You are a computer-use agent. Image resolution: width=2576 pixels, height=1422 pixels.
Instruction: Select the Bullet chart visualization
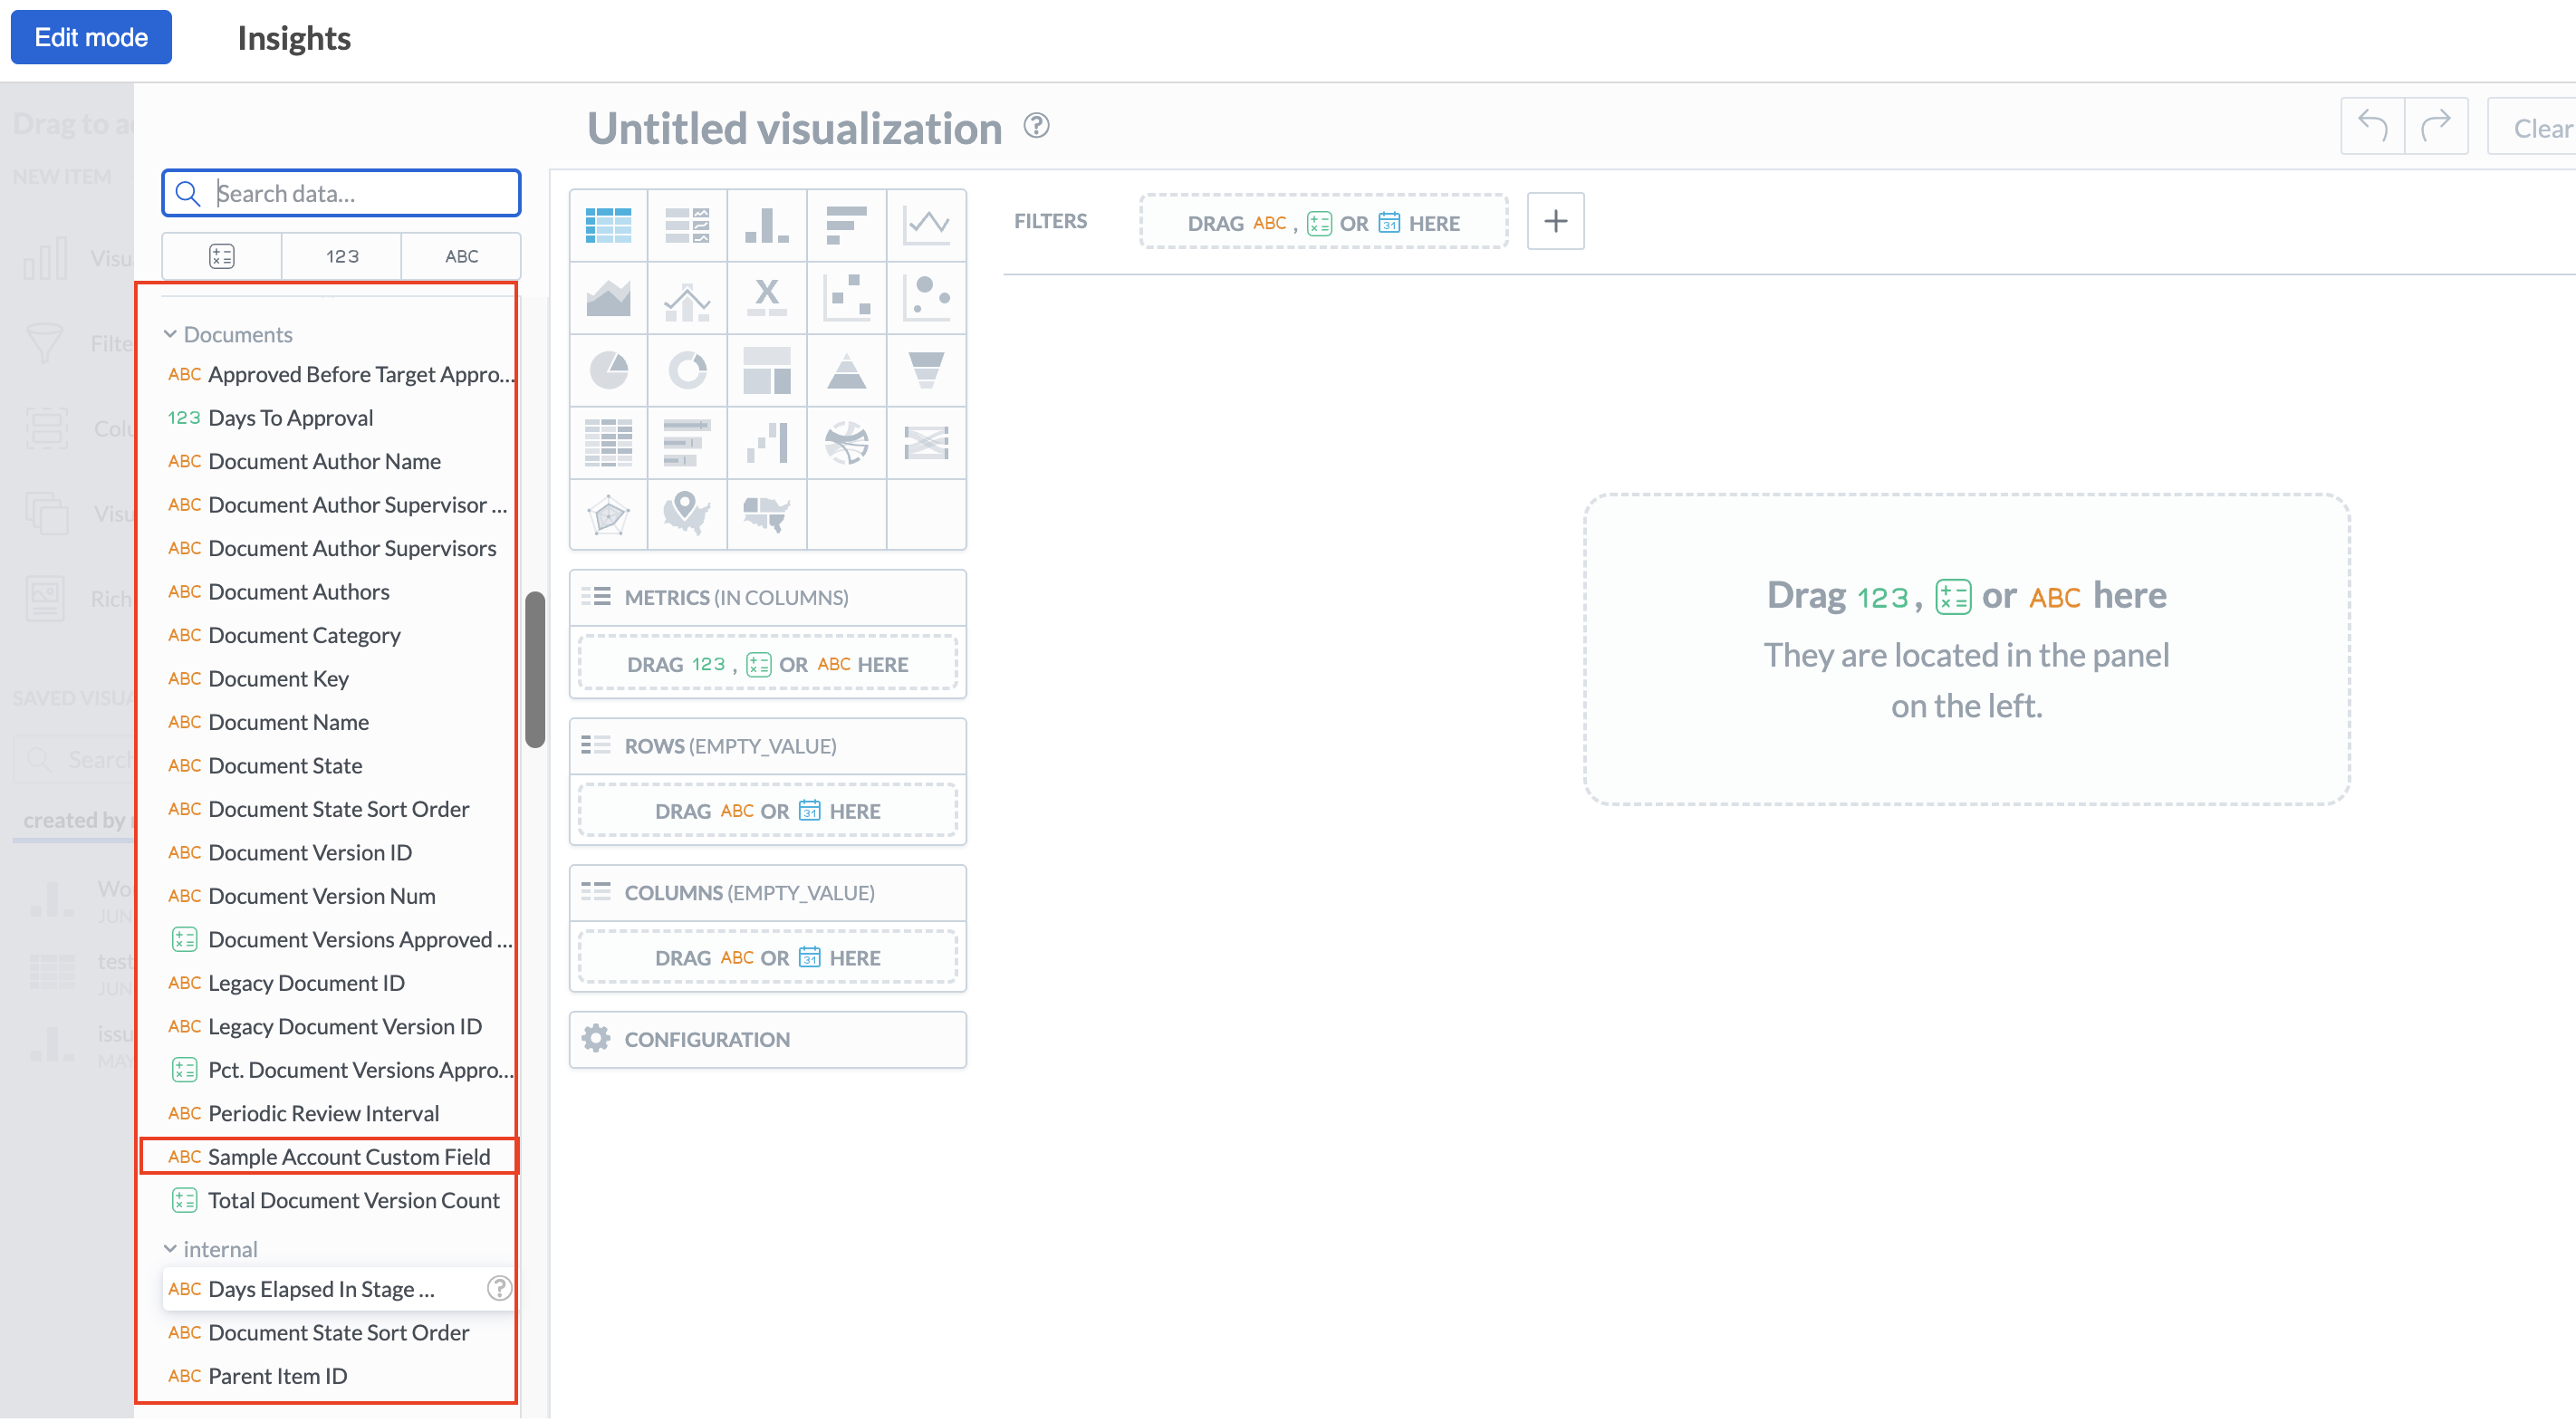pyautogui.click(x=687, y=442)
